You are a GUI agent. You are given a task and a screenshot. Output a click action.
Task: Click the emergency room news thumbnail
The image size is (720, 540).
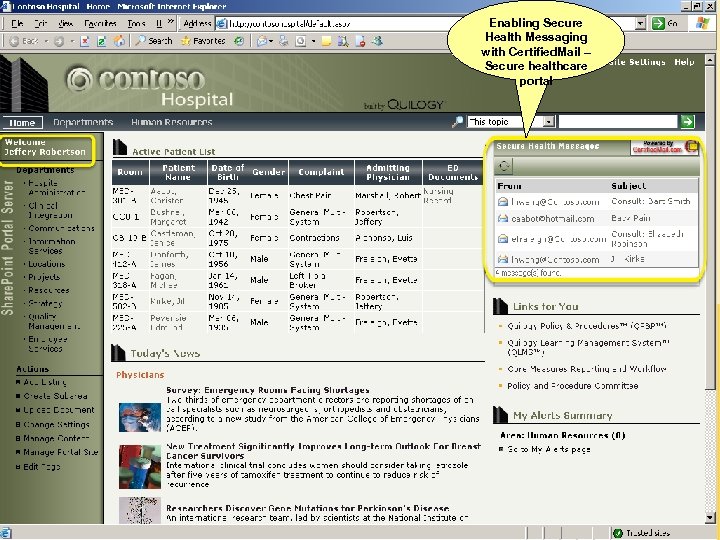coord(140,417)
